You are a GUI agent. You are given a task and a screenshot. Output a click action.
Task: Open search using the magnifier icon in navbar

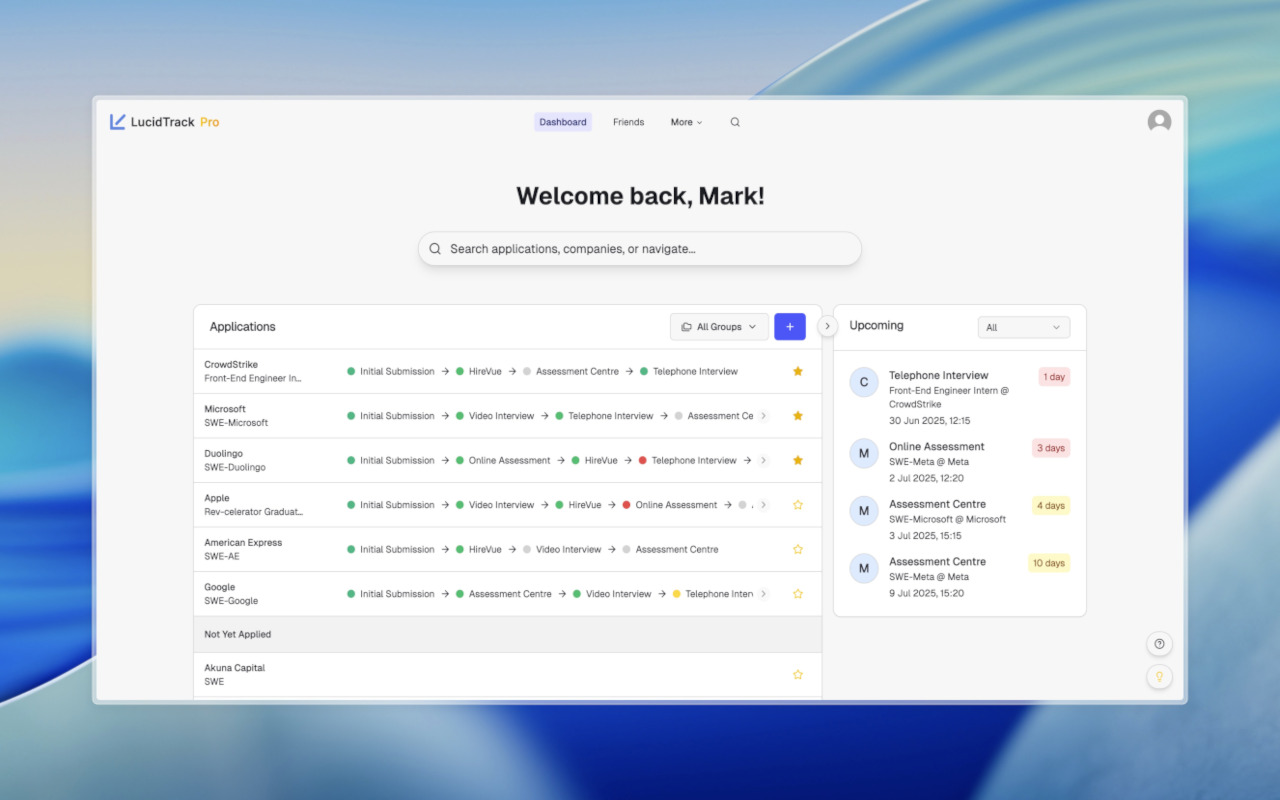(735, 121)
